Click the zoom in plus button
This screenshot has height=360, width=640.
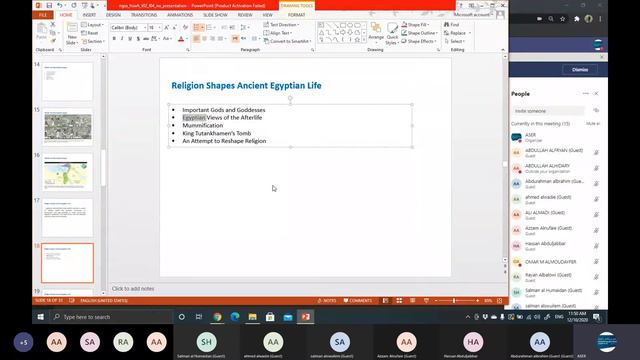point(478,300)
